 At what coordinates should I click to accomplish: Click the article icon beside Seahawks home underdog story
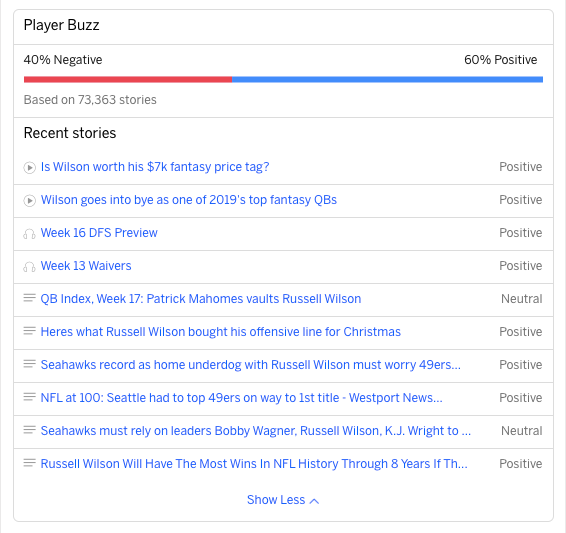point(30,364)
